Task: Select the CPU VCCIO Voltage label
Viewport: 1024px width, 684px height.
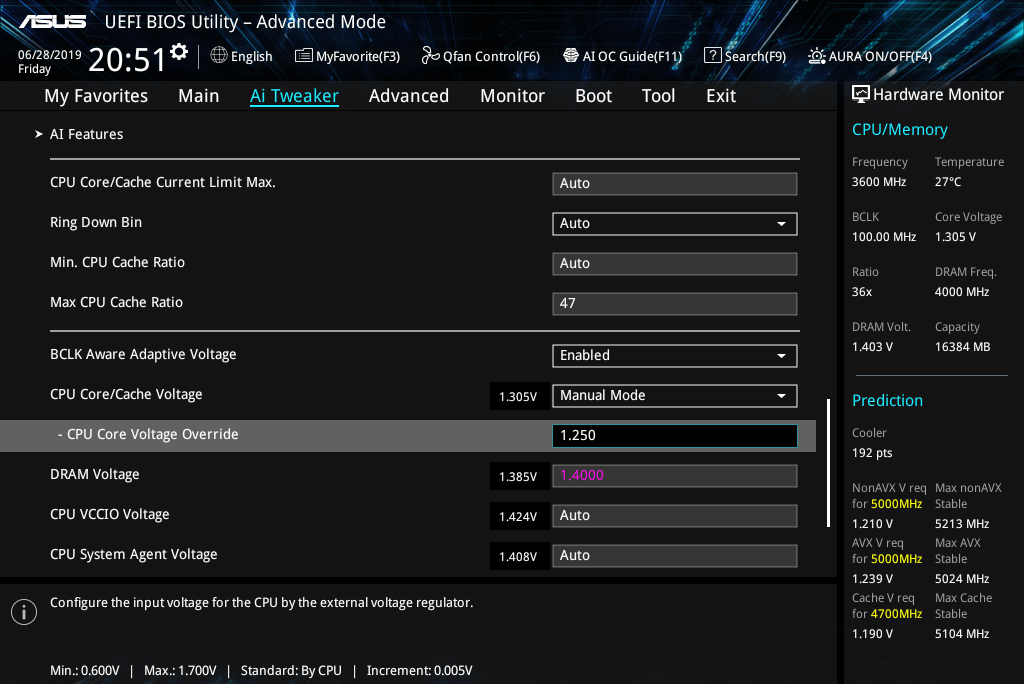Action: coord(110,514)
